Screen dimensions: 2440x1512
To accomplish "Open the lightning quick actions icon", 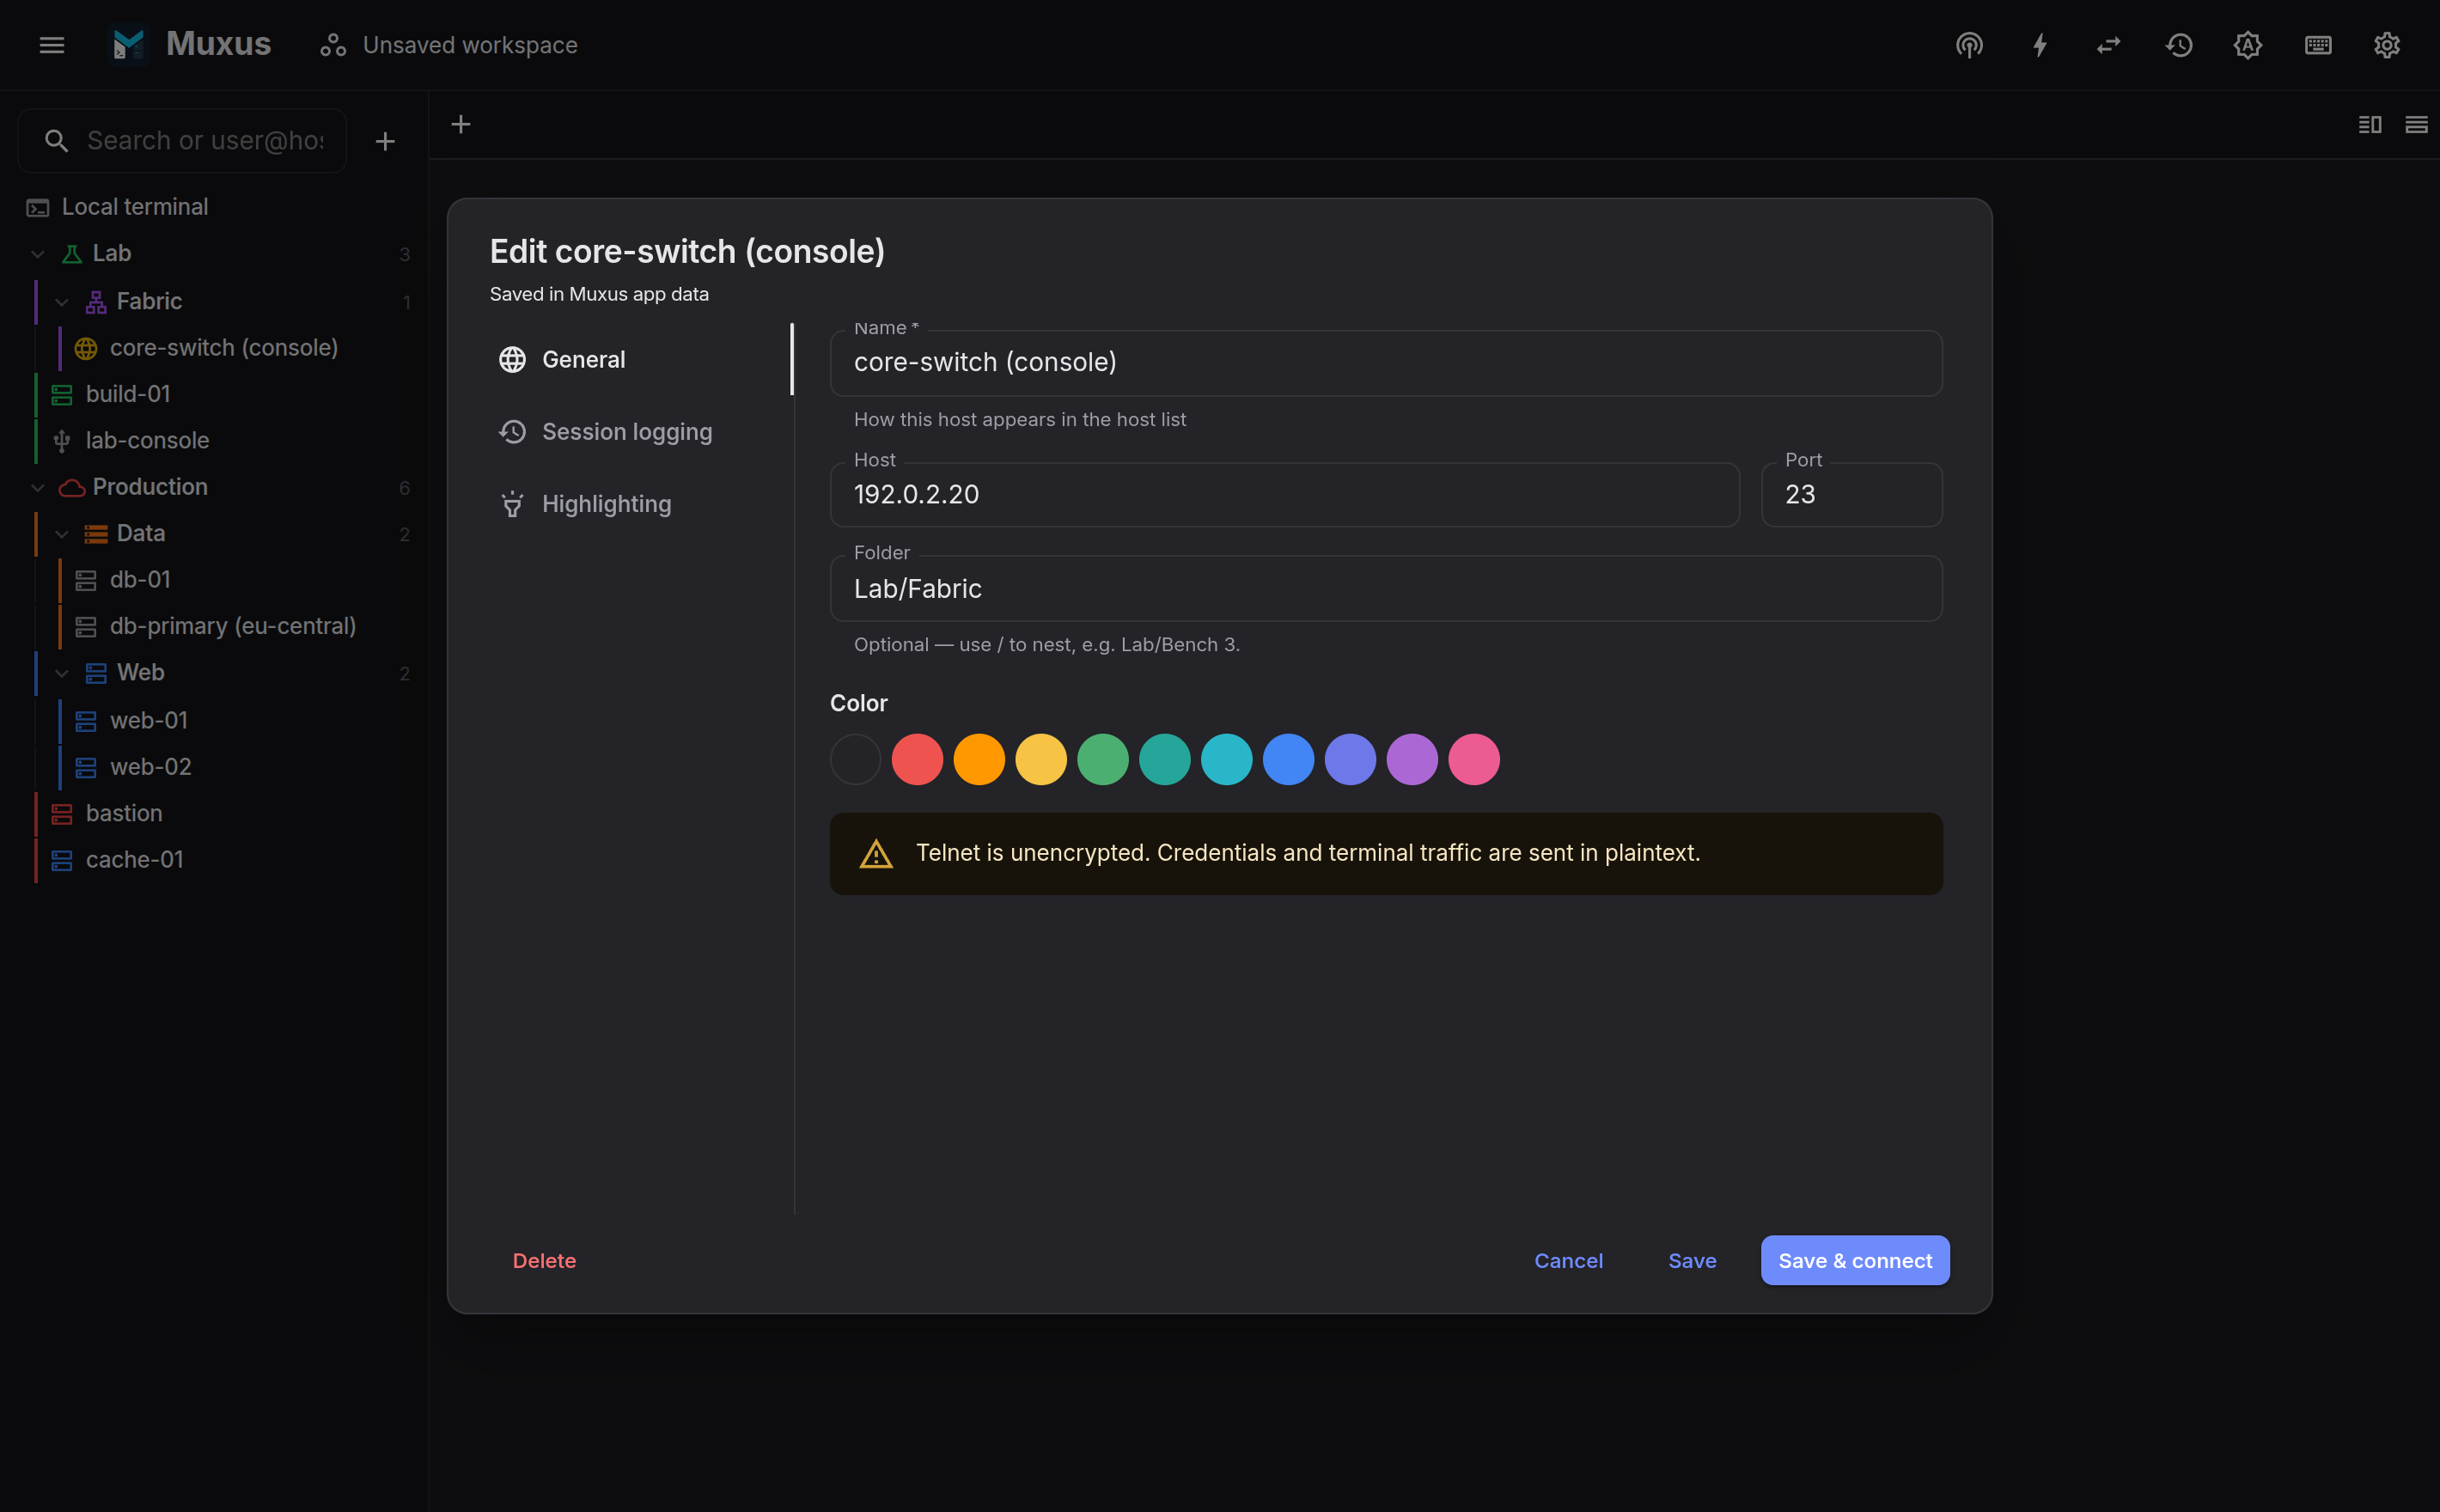I will (2040, 45).
